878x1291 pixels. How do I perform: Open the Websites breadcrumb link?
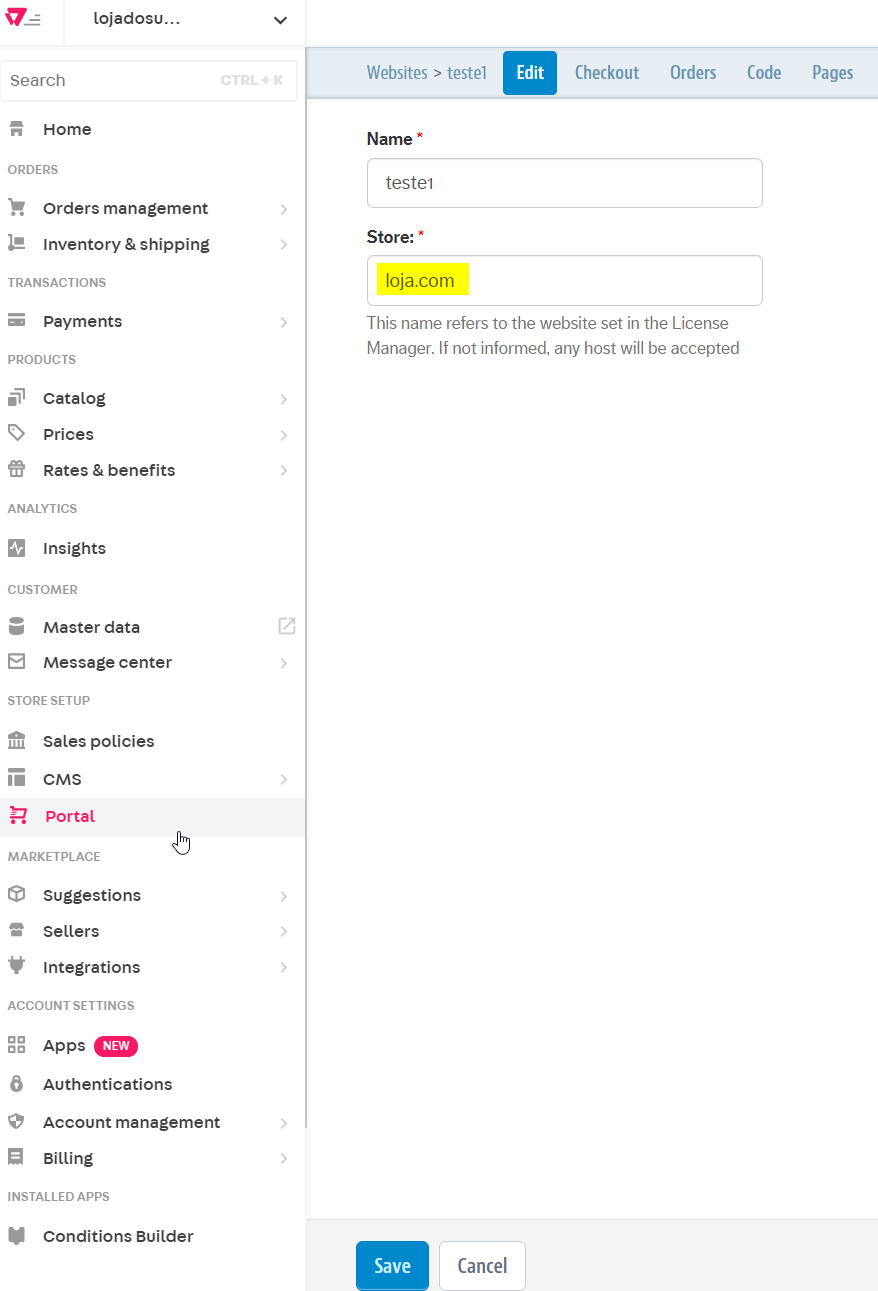pos(396,72)
